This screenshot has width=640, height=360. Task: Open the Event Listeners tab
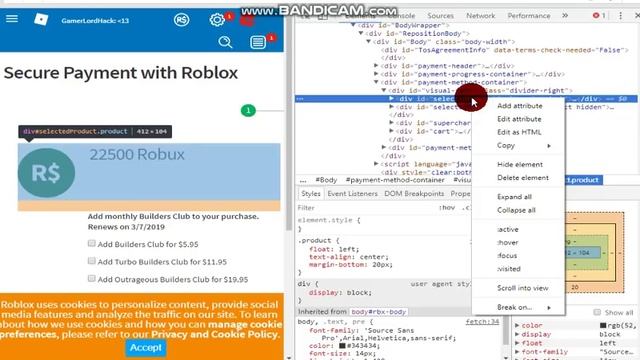(x=352, y=193)
